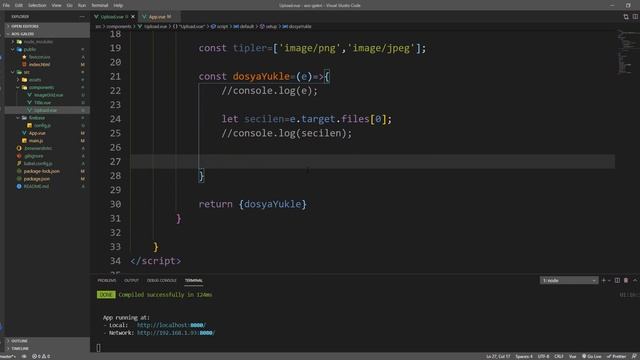Maximize the panel with the chevron icon
The image size is (640, 360).
(635, 281)
